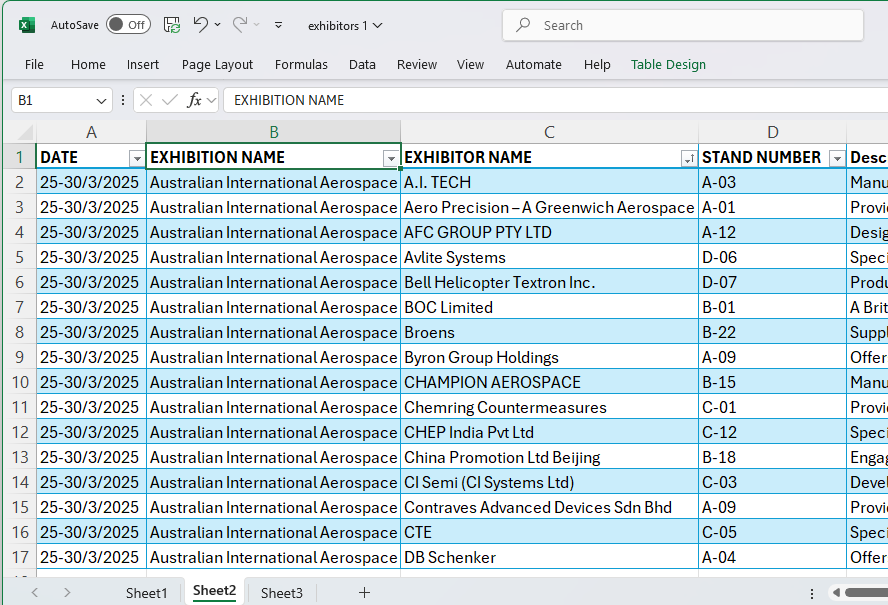
Task: Click the Redo arrow icon
Action: click(x=240, y=24)
